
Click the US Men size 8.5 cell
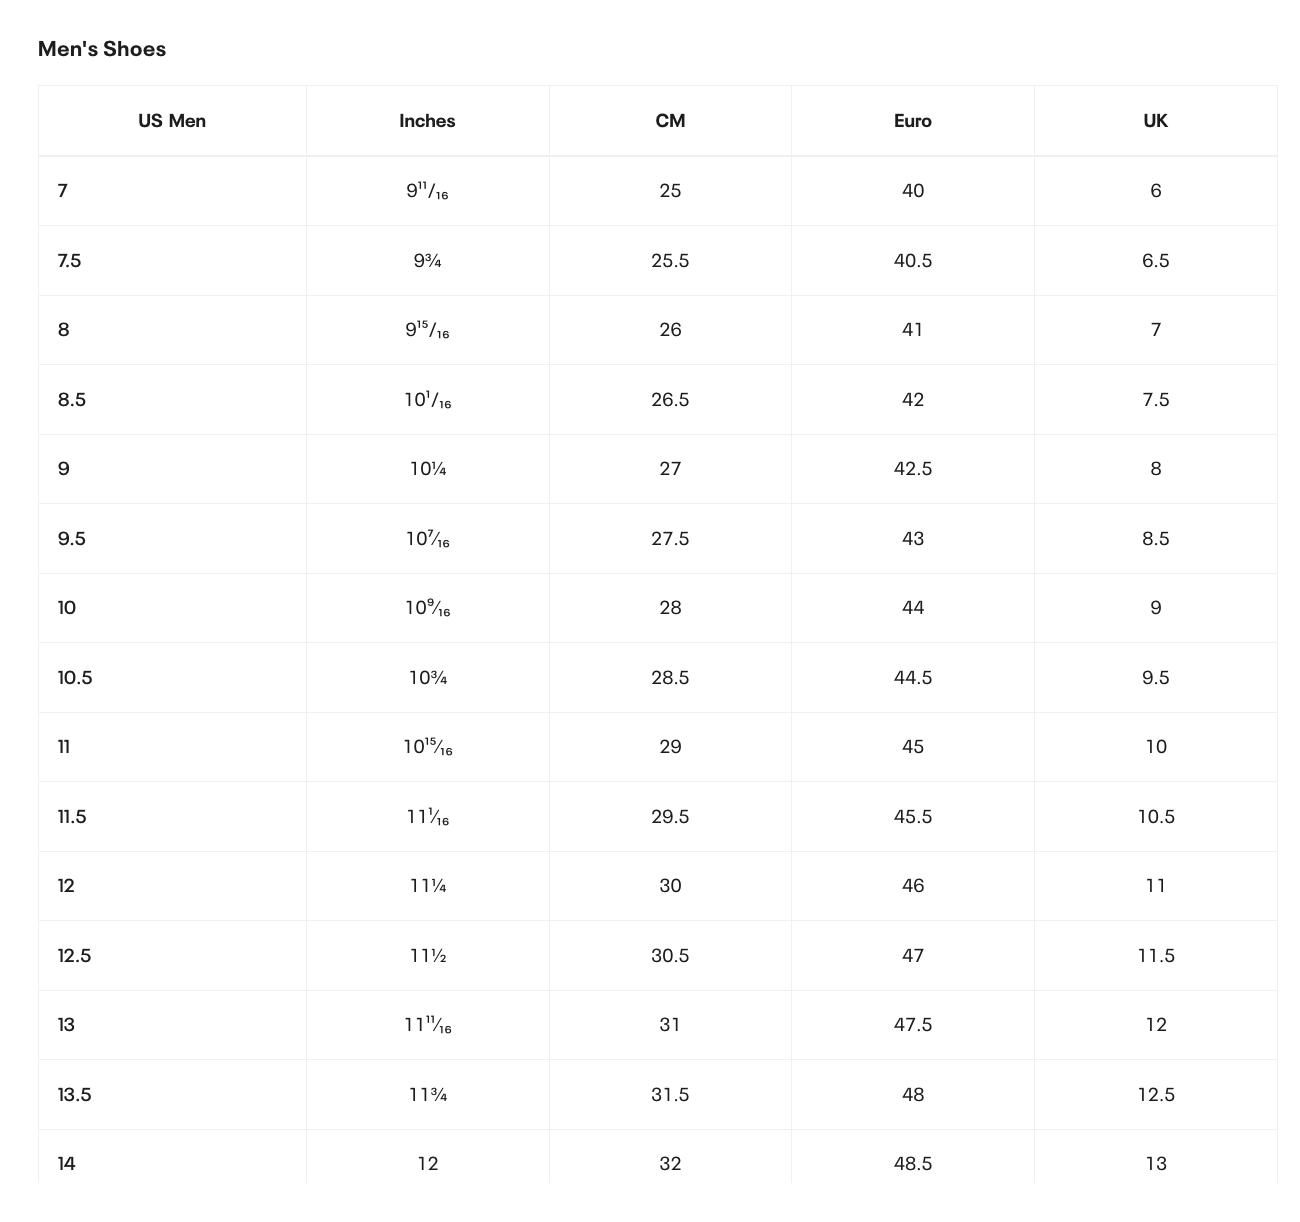coord(72,400)
